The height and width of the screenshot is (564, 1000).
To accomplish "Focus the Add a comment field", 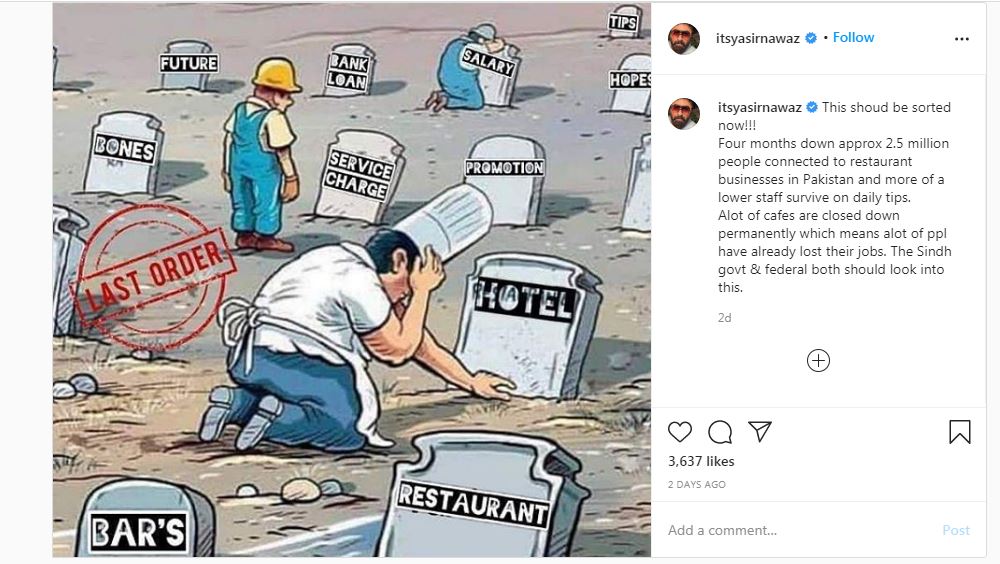I will pyautogui.click(x=800, y=530).
